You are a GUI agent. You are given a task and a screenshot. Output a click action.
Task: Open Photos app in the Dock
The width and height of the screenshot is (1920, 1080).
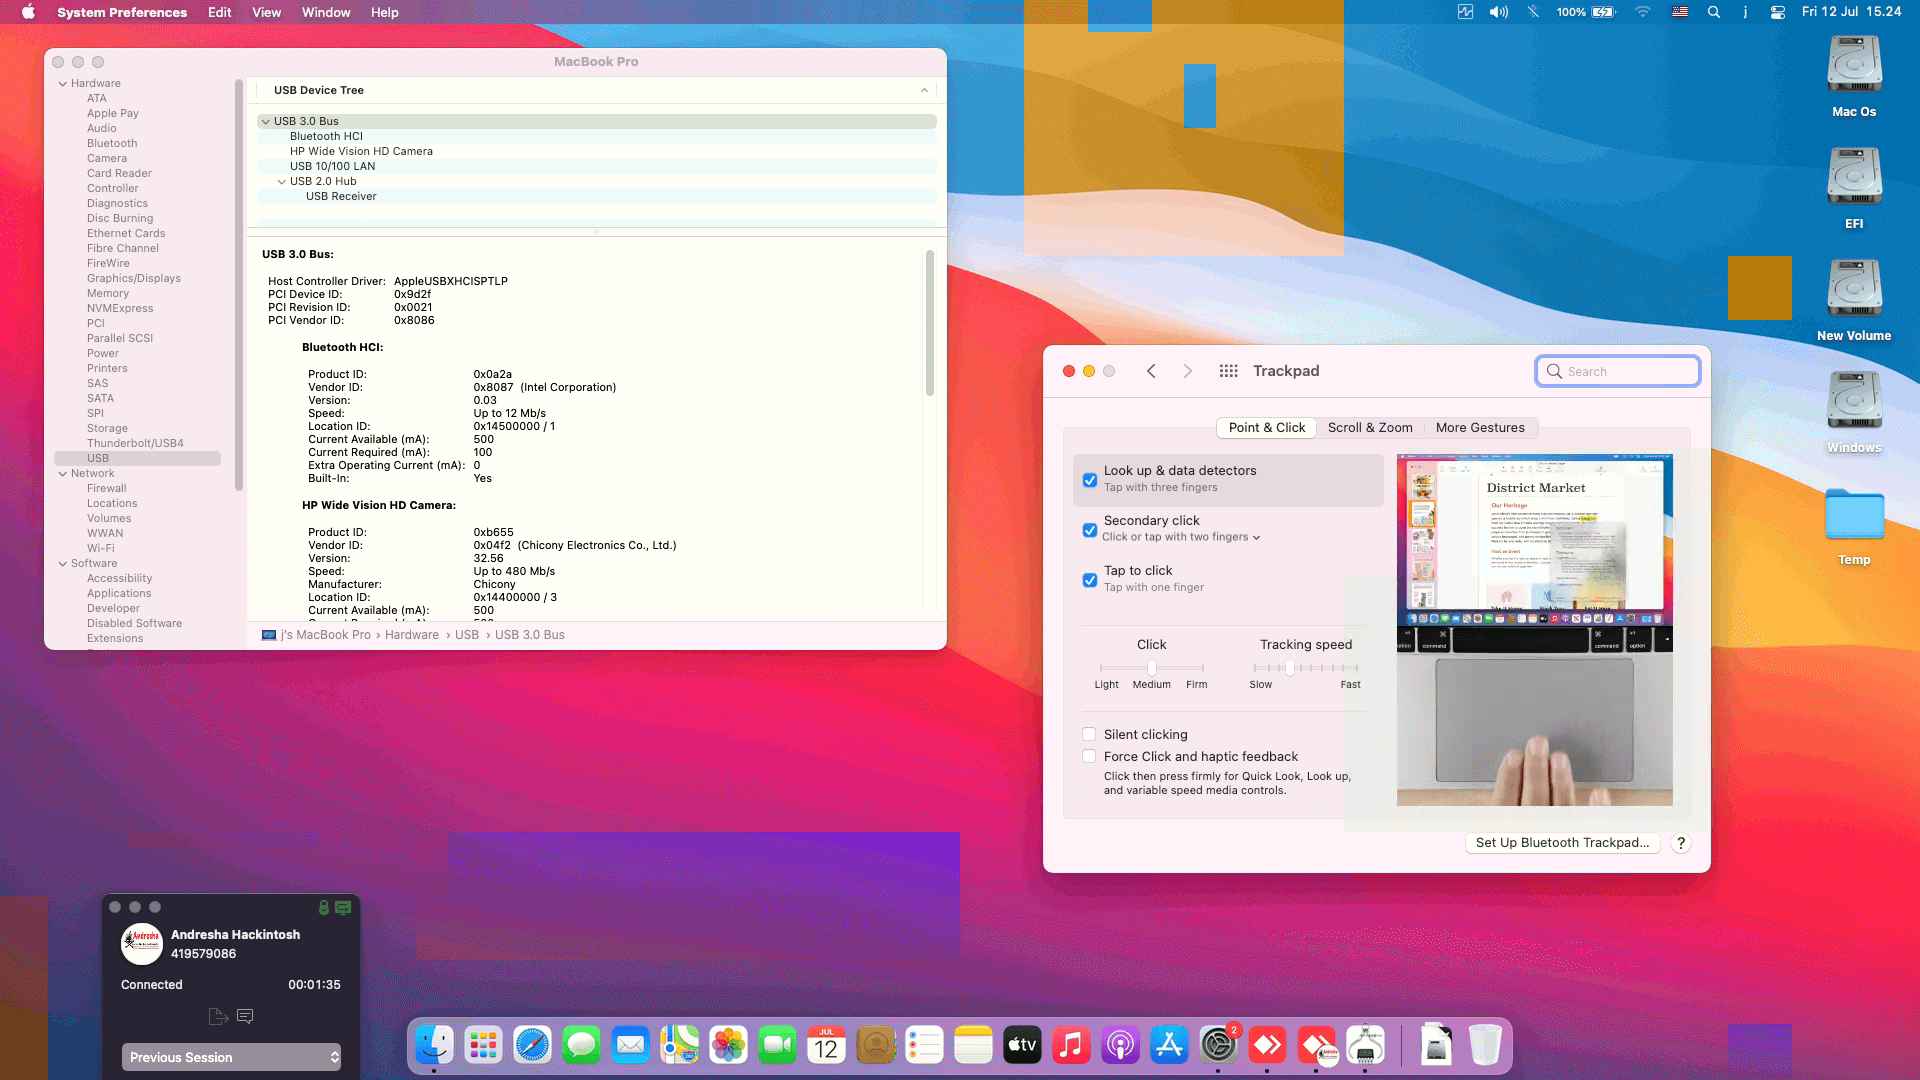[728, 1046]
